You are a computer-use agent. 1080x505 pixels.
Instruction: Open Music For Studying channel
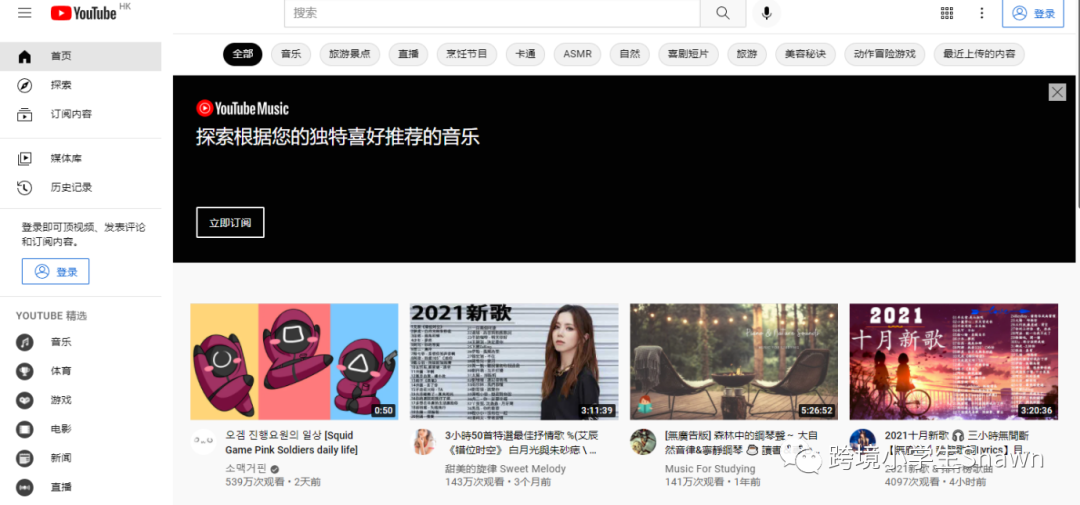[x=709, y=468]
